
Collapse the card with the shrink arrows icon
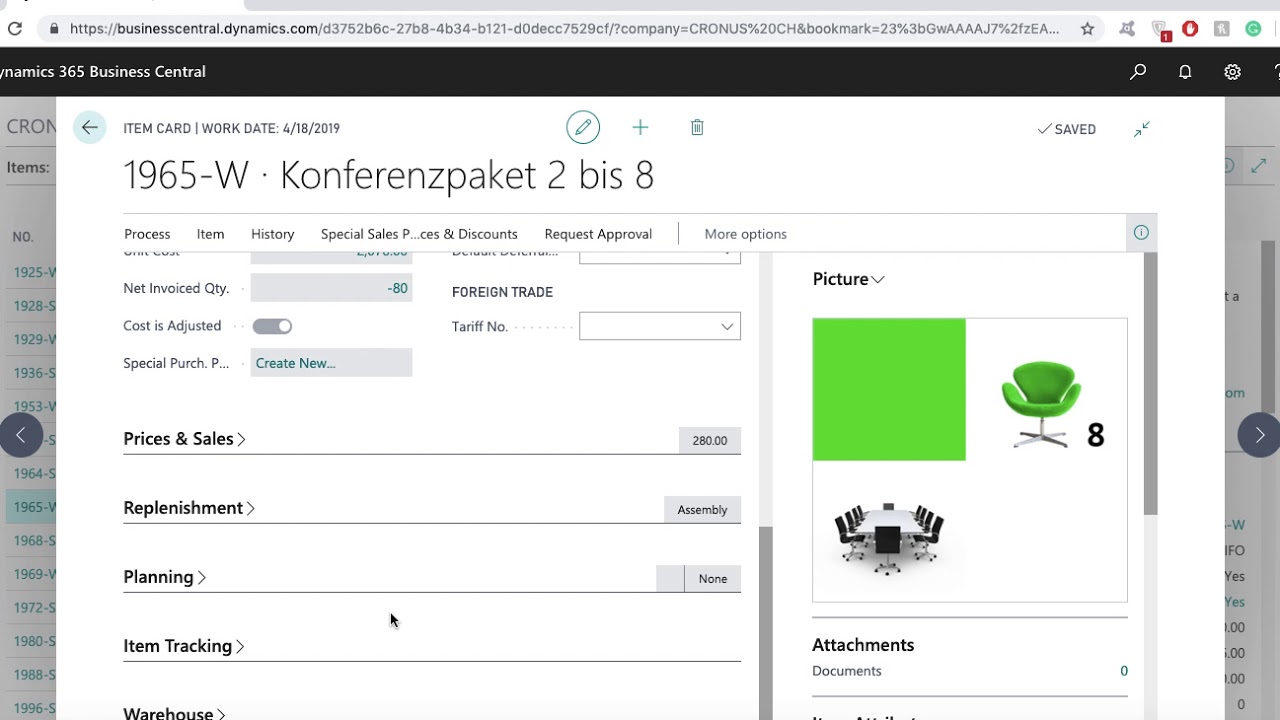(x=1142, y=129)
